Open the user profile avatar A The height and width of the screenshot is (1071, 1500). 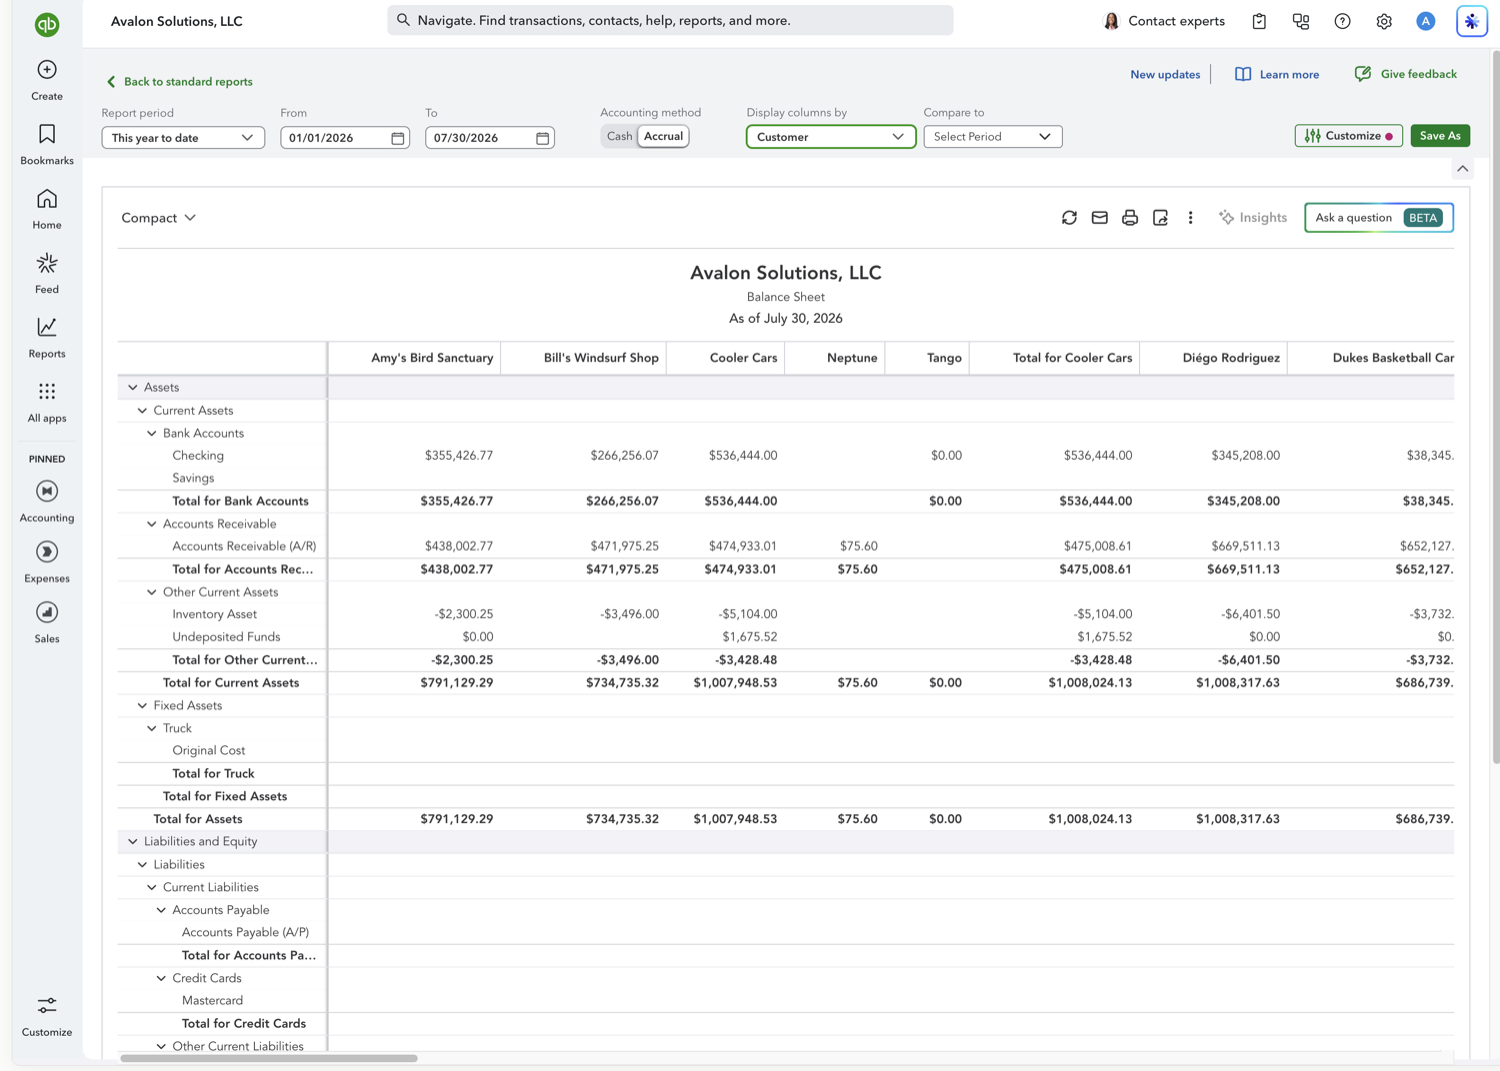point(1426,21)
